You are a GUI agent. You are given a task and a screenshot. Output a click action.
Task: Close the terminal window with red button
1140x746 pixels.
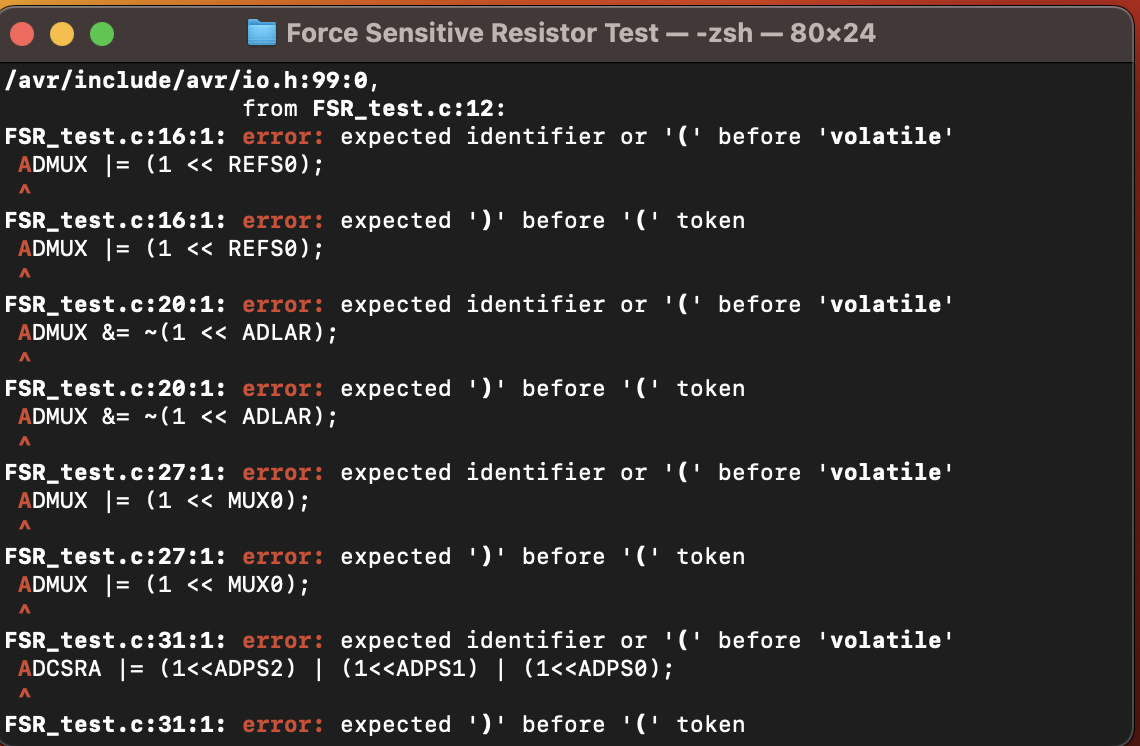click(x=22, y=35)
